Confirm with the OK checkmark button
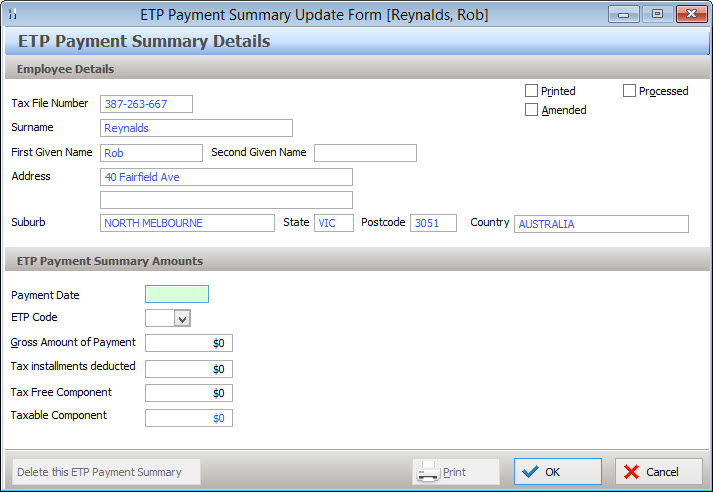The width and height of the screenshot is (713, 492). click(557, 472)
